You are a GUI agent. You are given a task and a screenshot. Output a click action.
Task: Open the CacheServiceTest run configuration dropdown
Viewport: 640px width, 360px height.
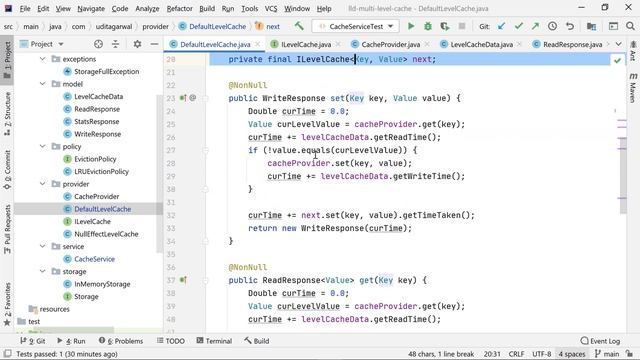tap(356, 27)
